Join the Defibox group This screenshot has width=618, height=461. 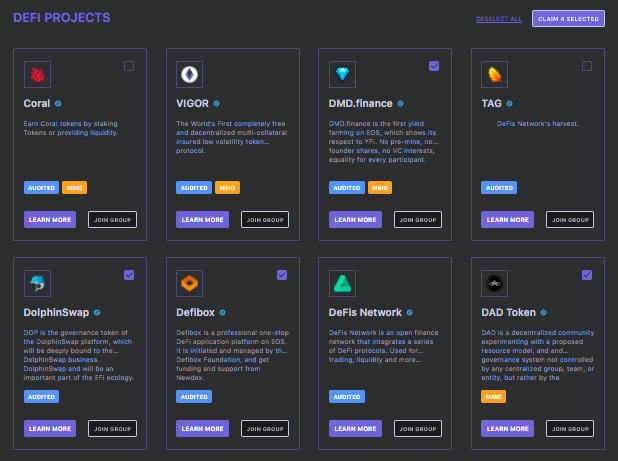tap(265, 428)
